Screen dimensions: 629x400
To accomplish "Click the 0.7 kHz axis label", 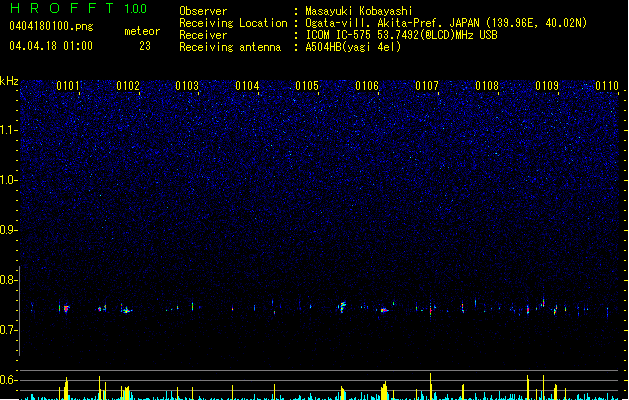I will [8, 330].
